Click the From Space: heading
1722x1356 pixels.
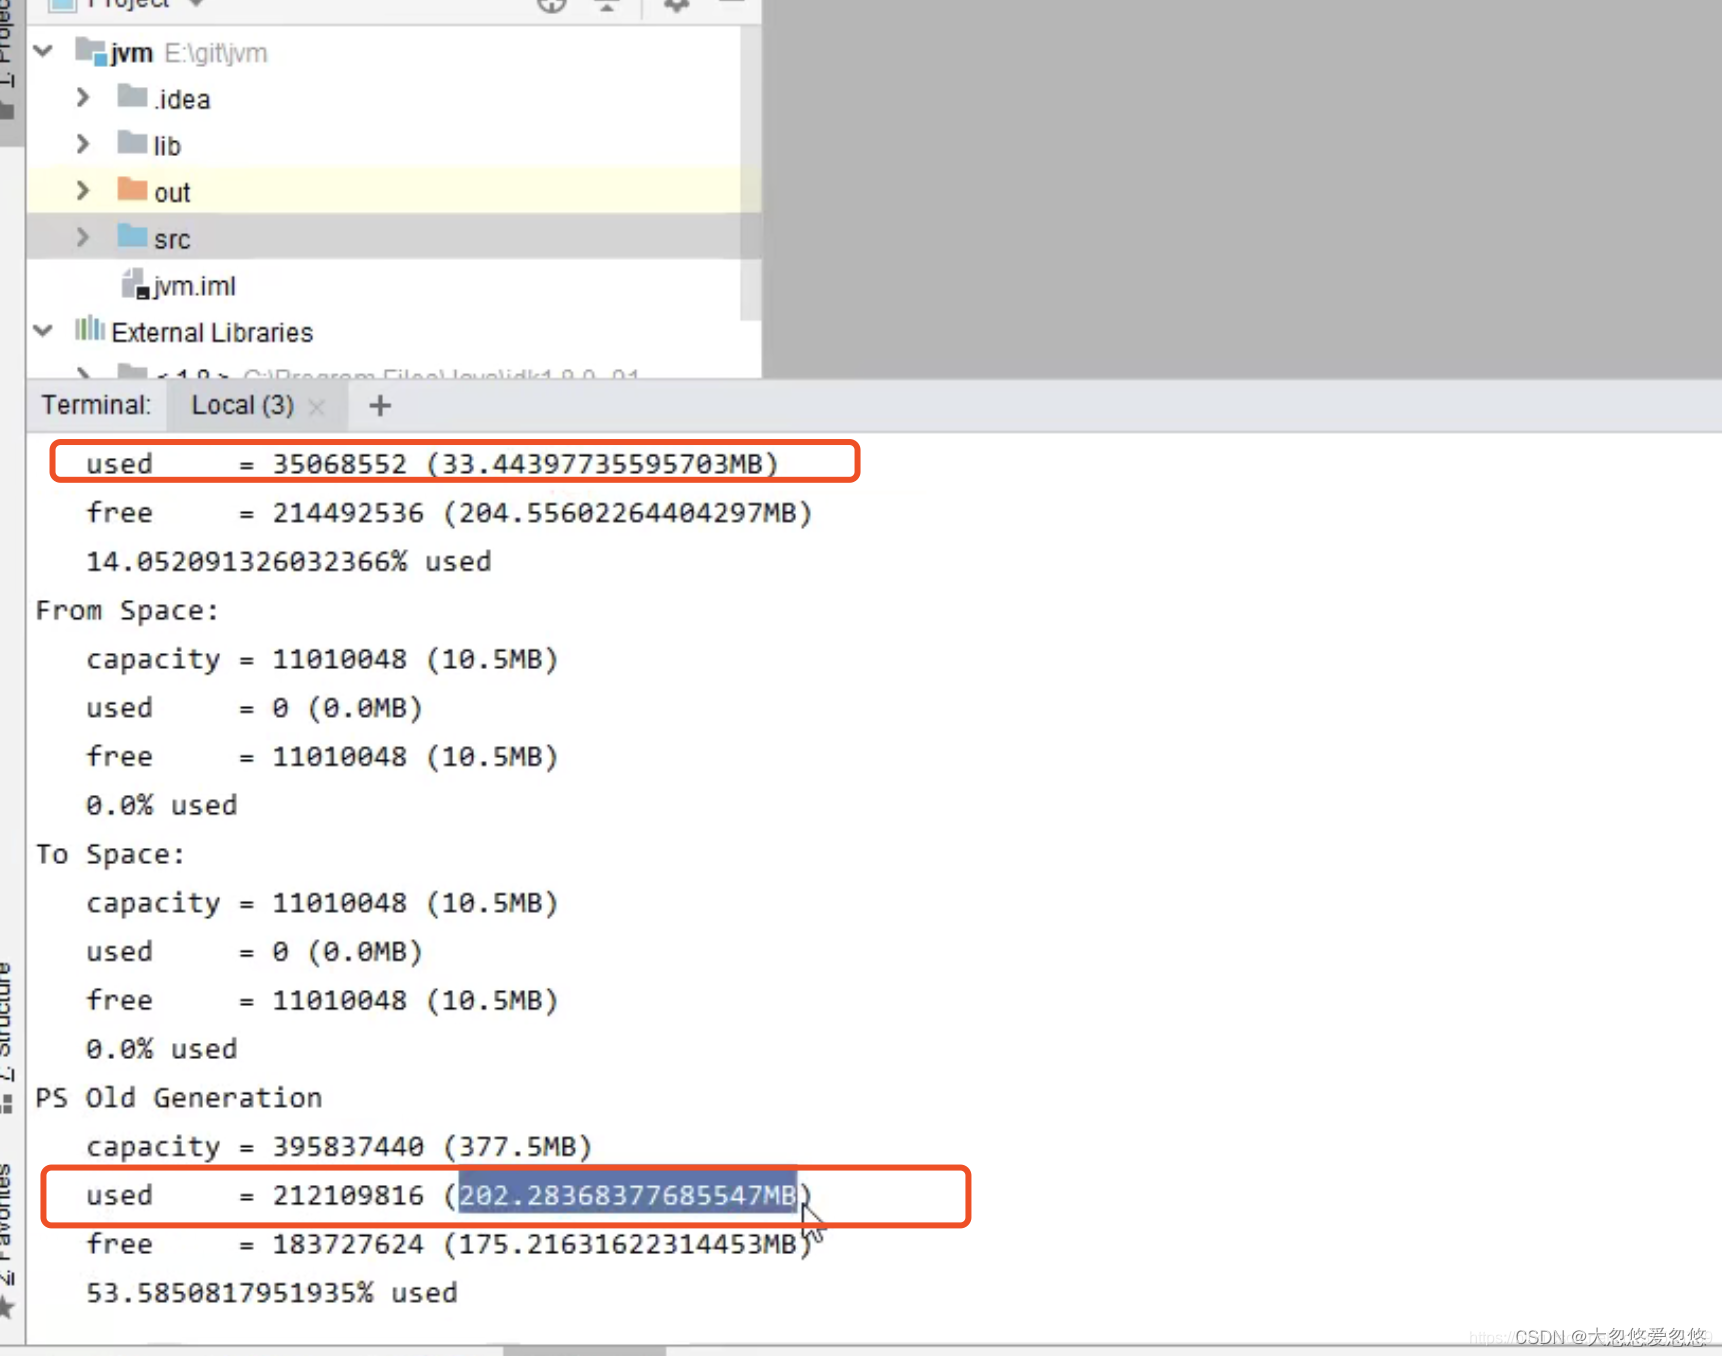[x=127, y=610]
